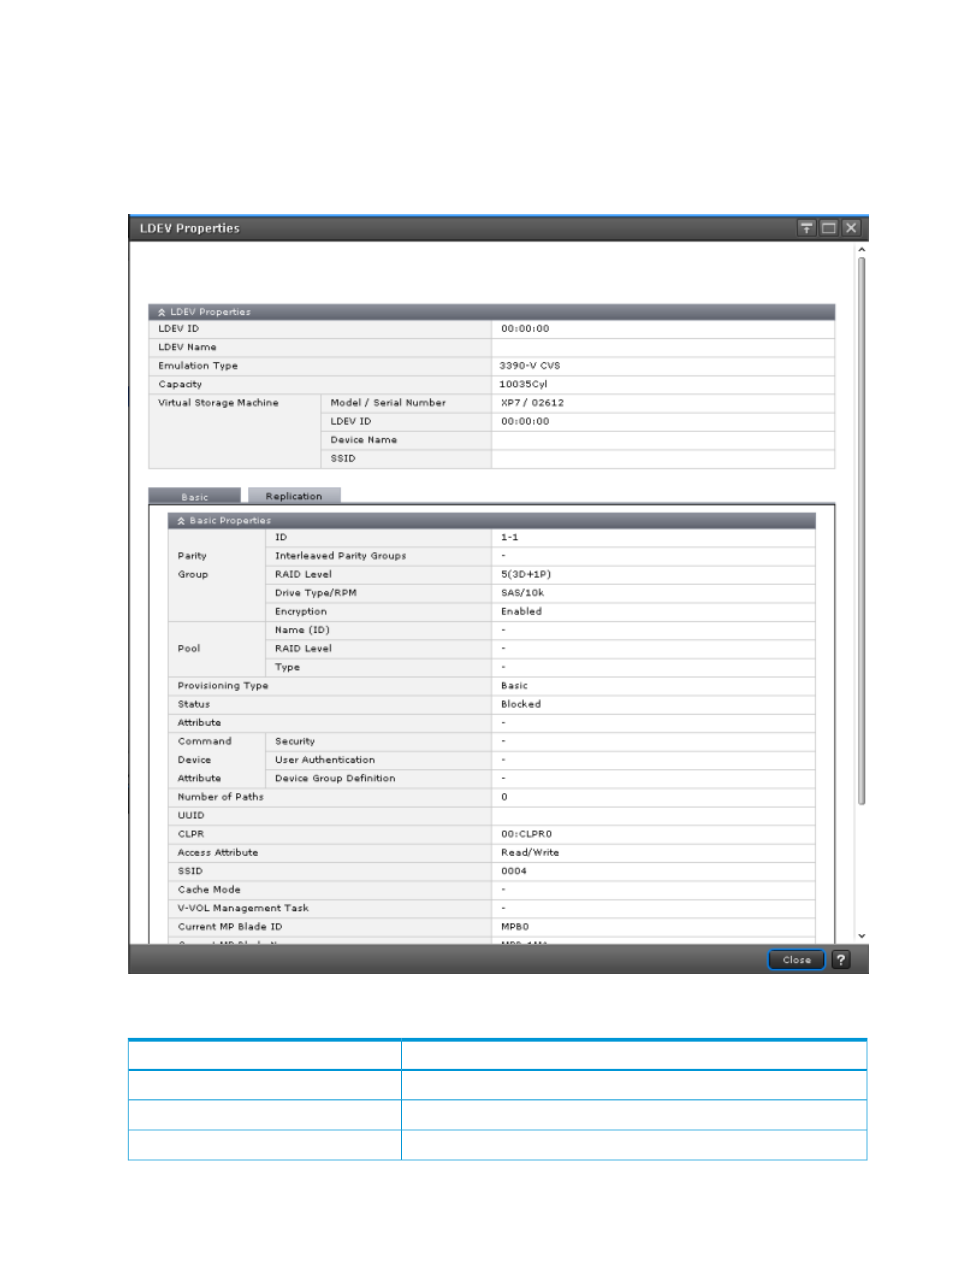This screenshot has width=954, height=1270.
Task: Close the dialog with the X icon
Action: click(851, 228)
